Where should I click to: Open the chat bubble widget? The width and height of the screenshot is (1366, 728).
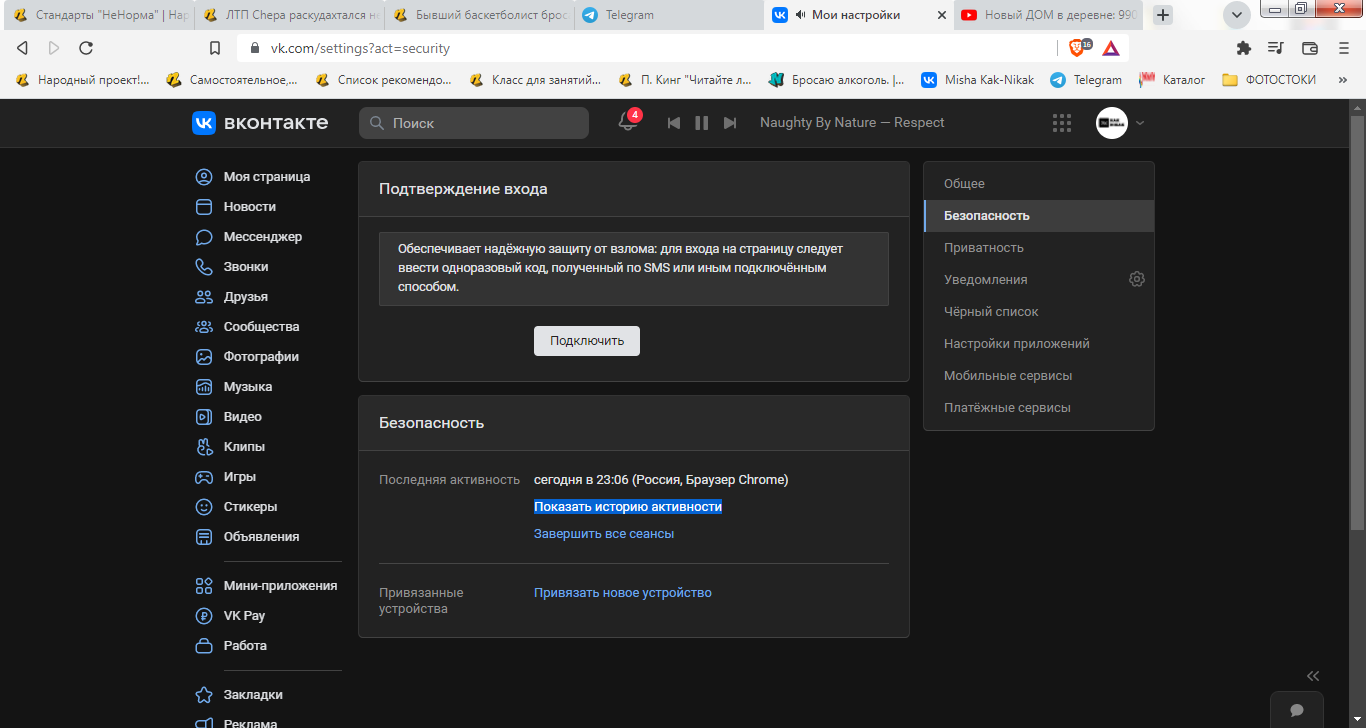pyautogui.click(x=1296, y=710)
